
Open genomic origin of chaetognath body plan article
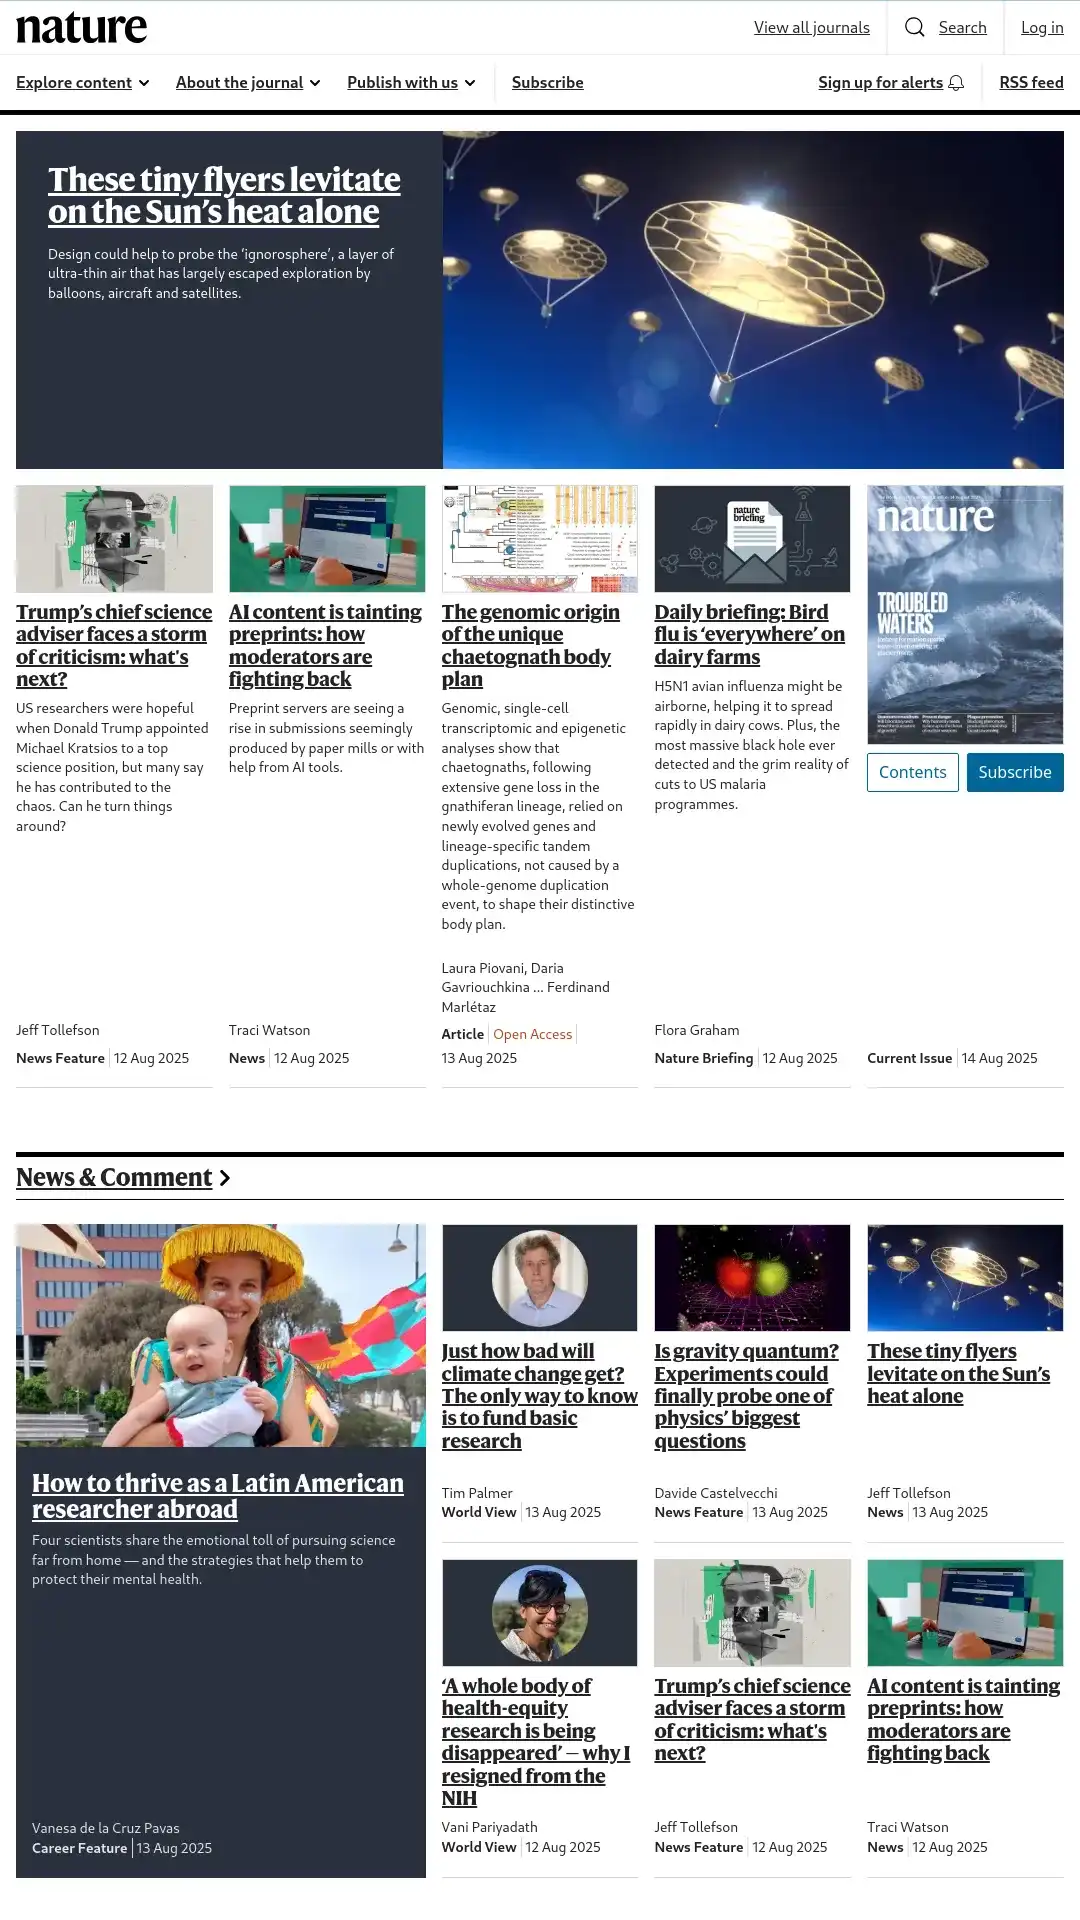(531, 645)
